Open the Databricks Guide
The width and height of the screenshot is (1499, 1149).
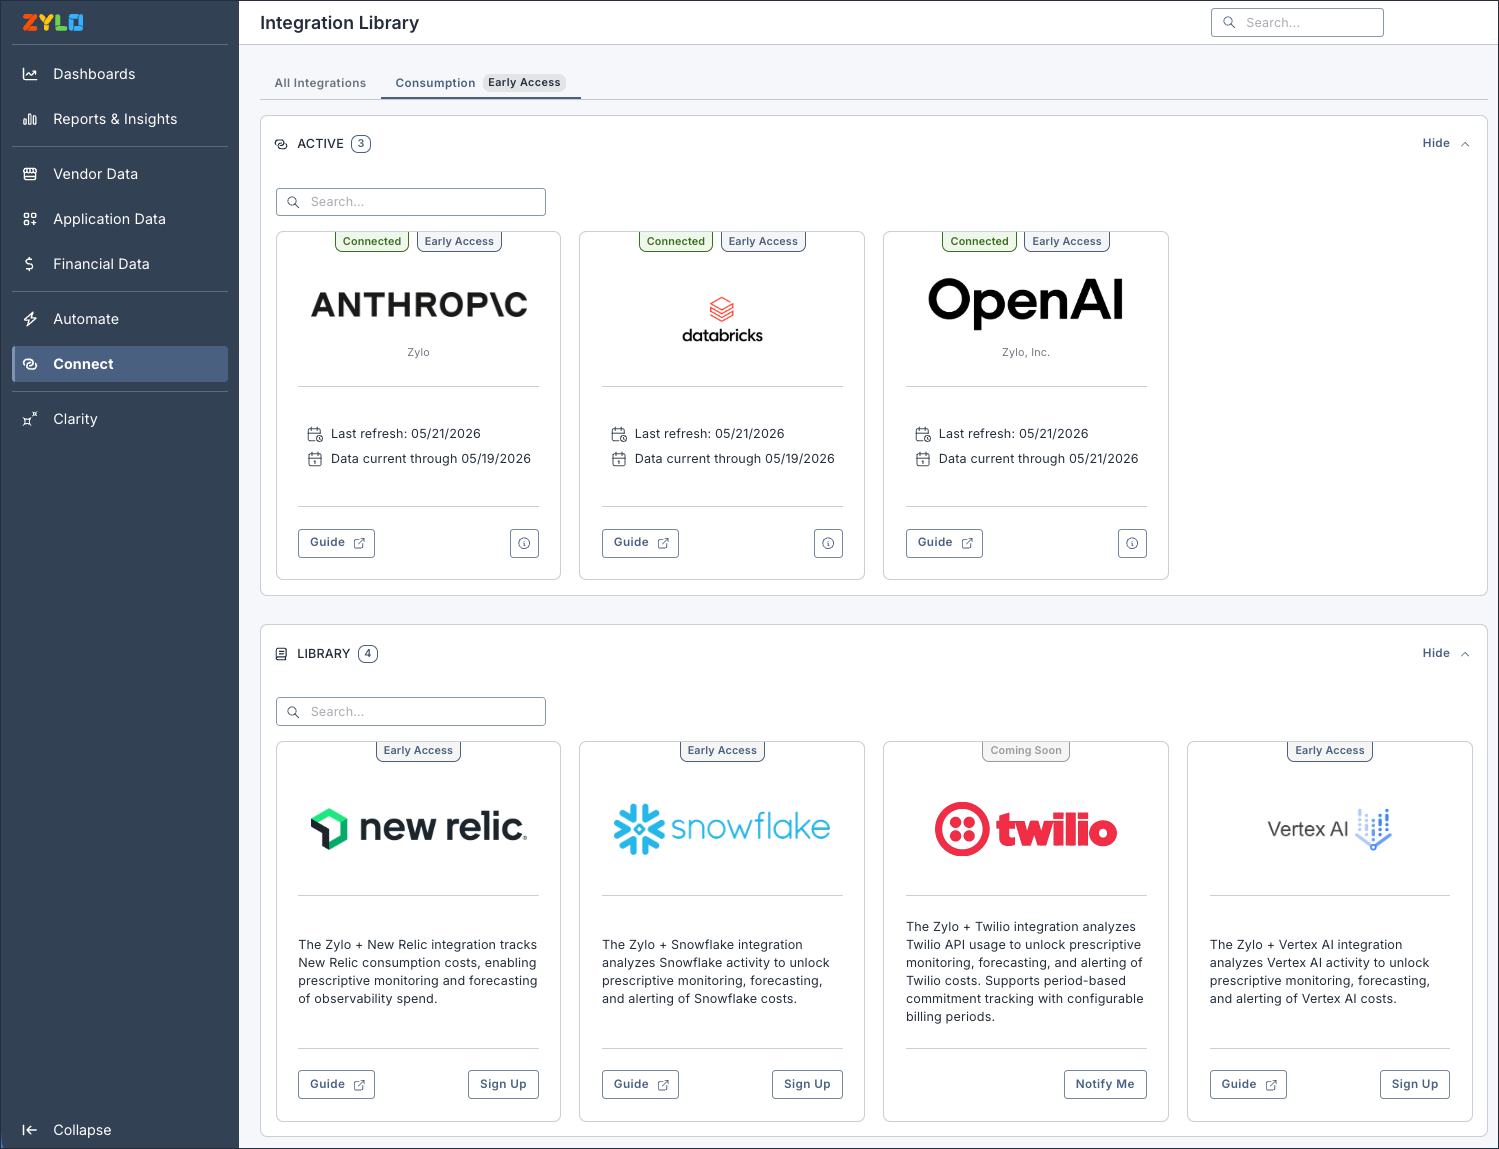point(640,543)
